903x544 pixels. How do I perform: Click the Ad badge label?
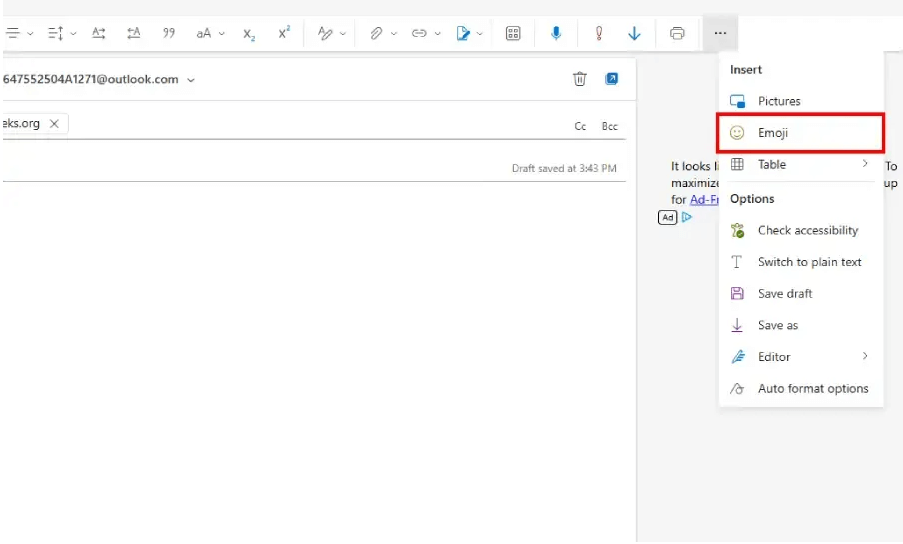click(667, 217)
